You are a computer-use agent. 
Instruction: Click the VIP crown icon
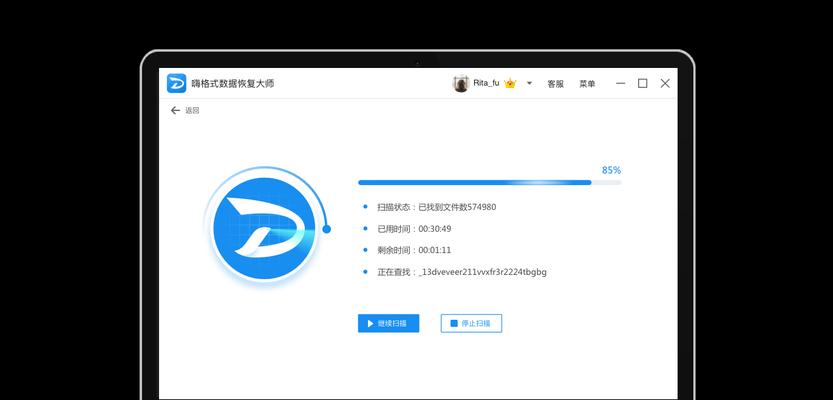510,83
